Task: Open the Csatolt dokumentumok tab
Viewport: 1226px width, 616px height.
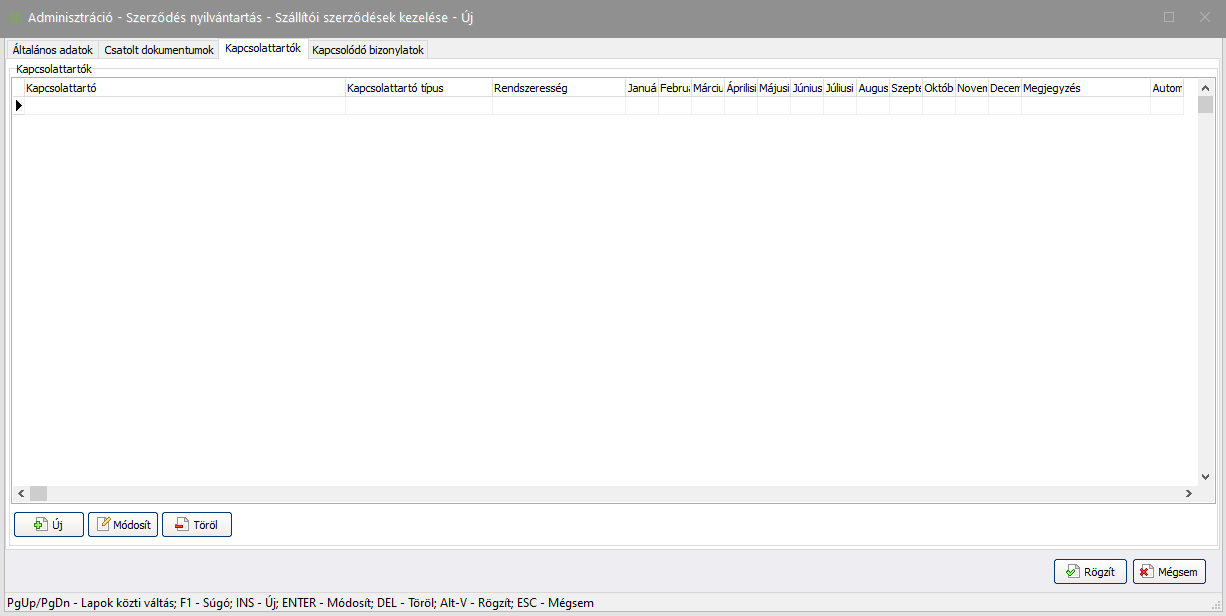Action: pyautogui.click(x=158, y=49)
